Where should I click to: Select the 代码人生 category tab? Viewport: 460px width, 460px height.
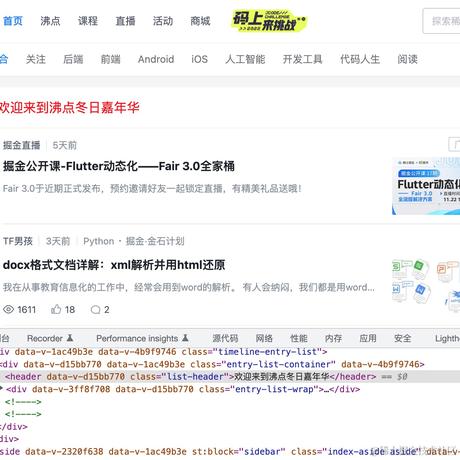click(360, 59)
